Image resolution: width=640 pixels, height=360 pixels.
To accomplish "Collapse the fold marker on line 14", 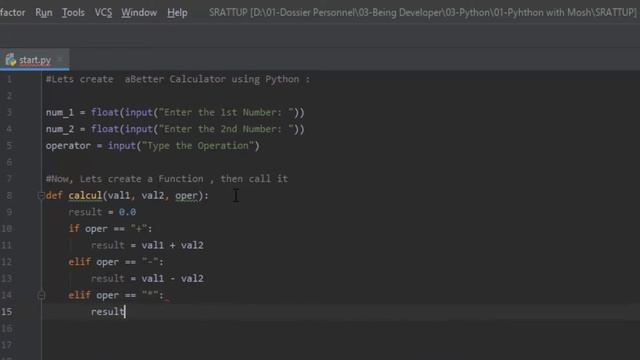I will (41, 295).
